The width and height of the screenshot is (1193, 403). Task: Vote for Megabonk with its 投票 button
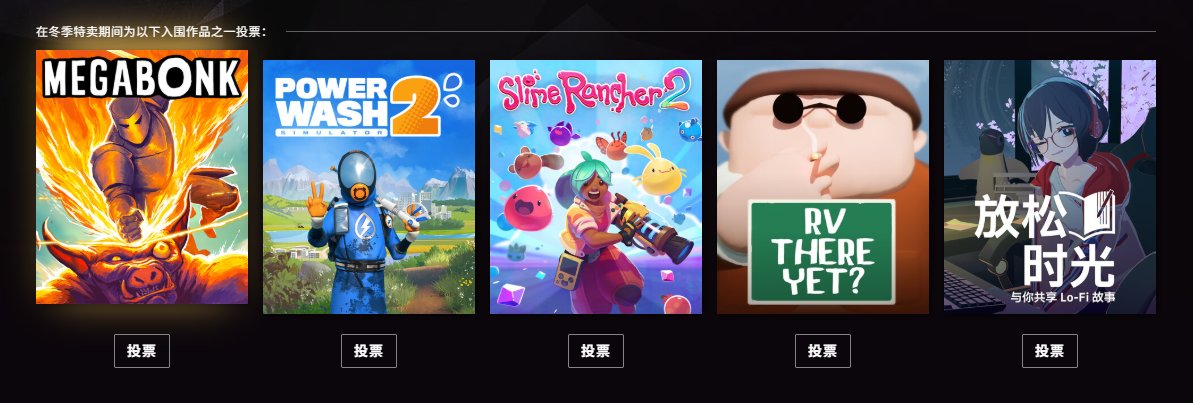[142, 351]
